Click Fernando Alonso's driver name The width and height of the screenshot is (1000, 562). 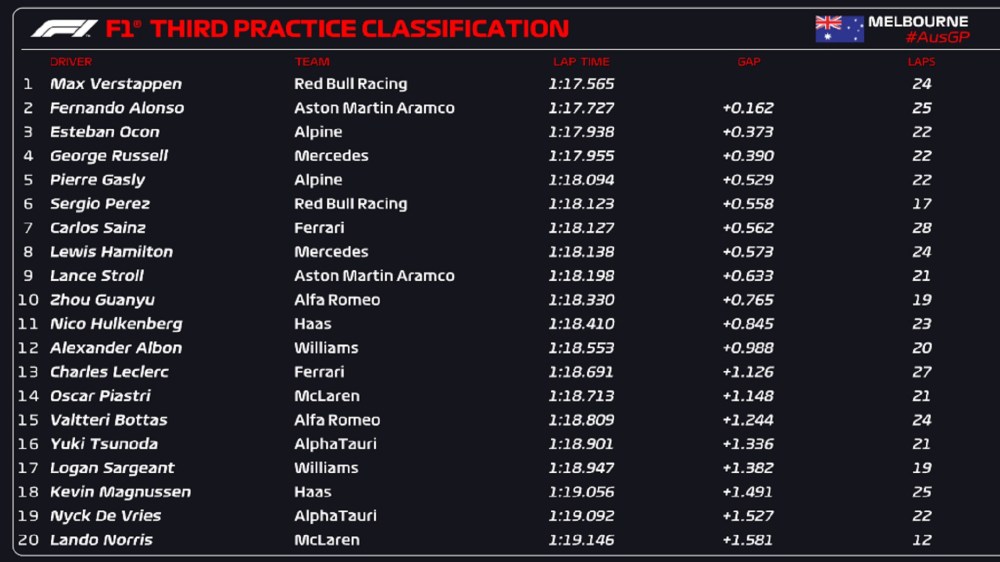[x=117, y=108]
